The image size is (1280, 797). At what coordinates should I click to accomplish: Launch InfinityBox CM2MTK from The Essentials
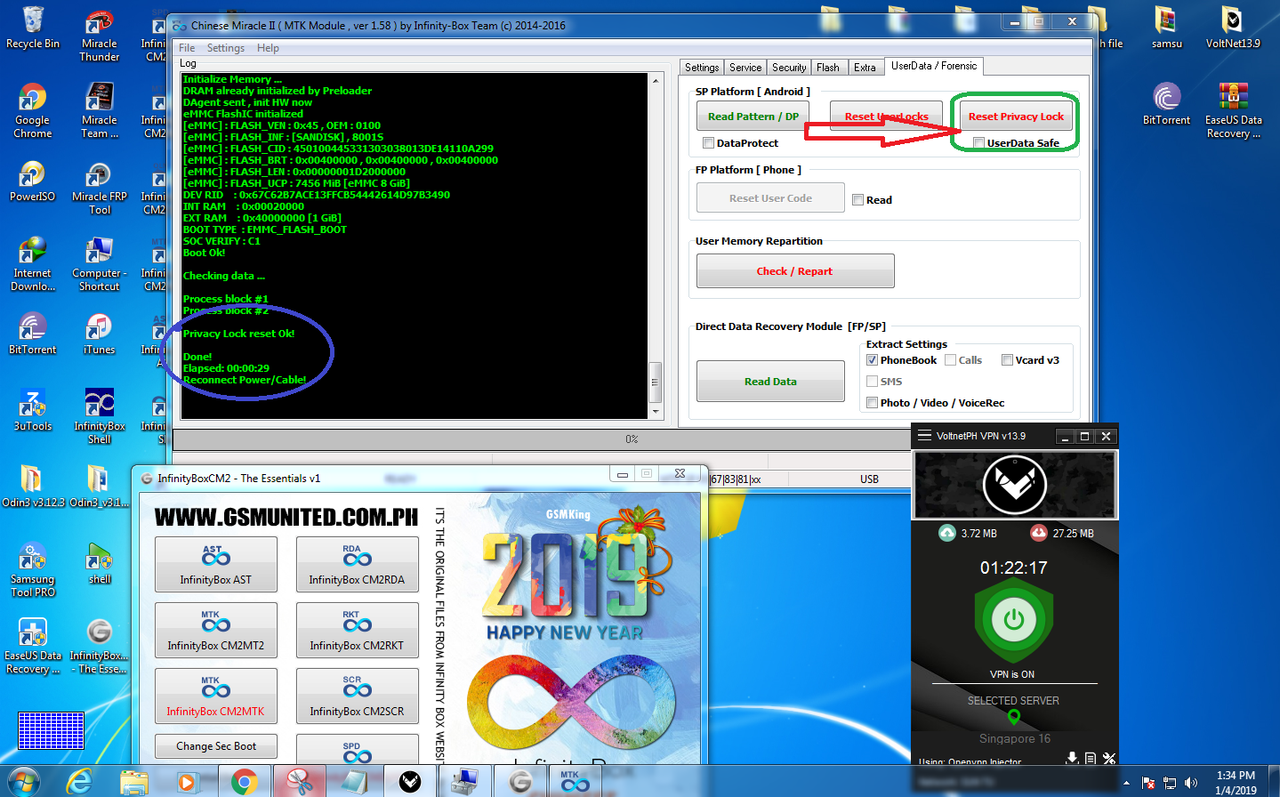pos(216,697)
